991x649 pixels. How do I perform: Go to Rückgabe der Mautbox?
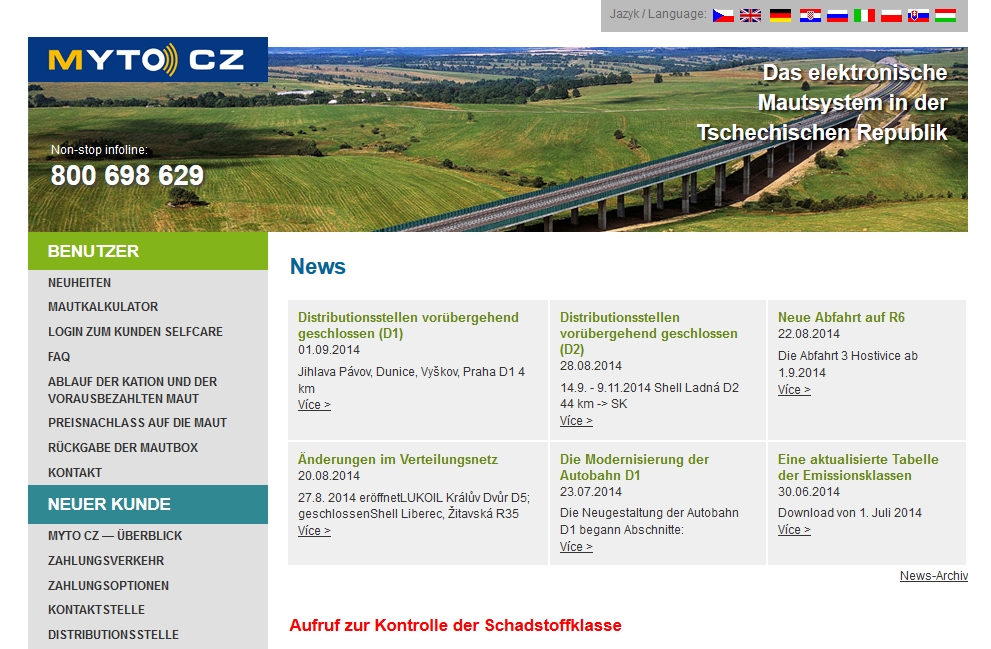coord(123,447)
